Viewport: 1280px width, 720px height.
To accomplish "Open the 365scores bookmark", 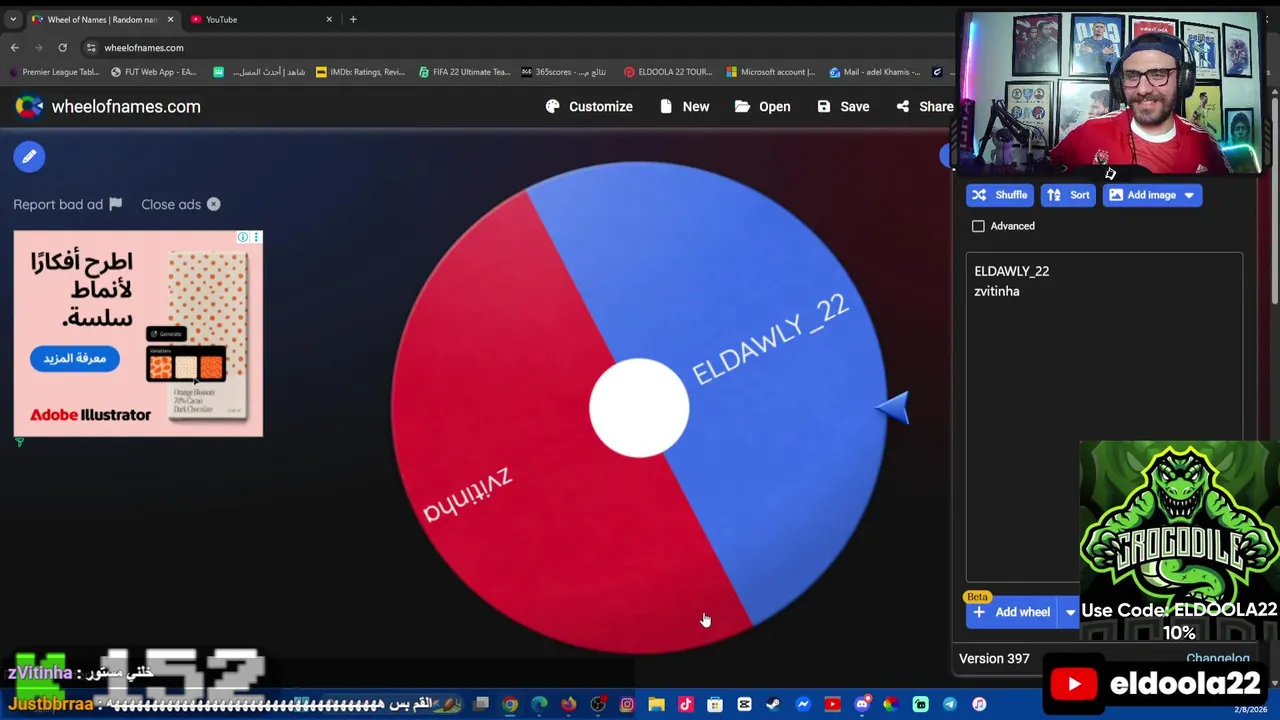I will tap(563, 72).
